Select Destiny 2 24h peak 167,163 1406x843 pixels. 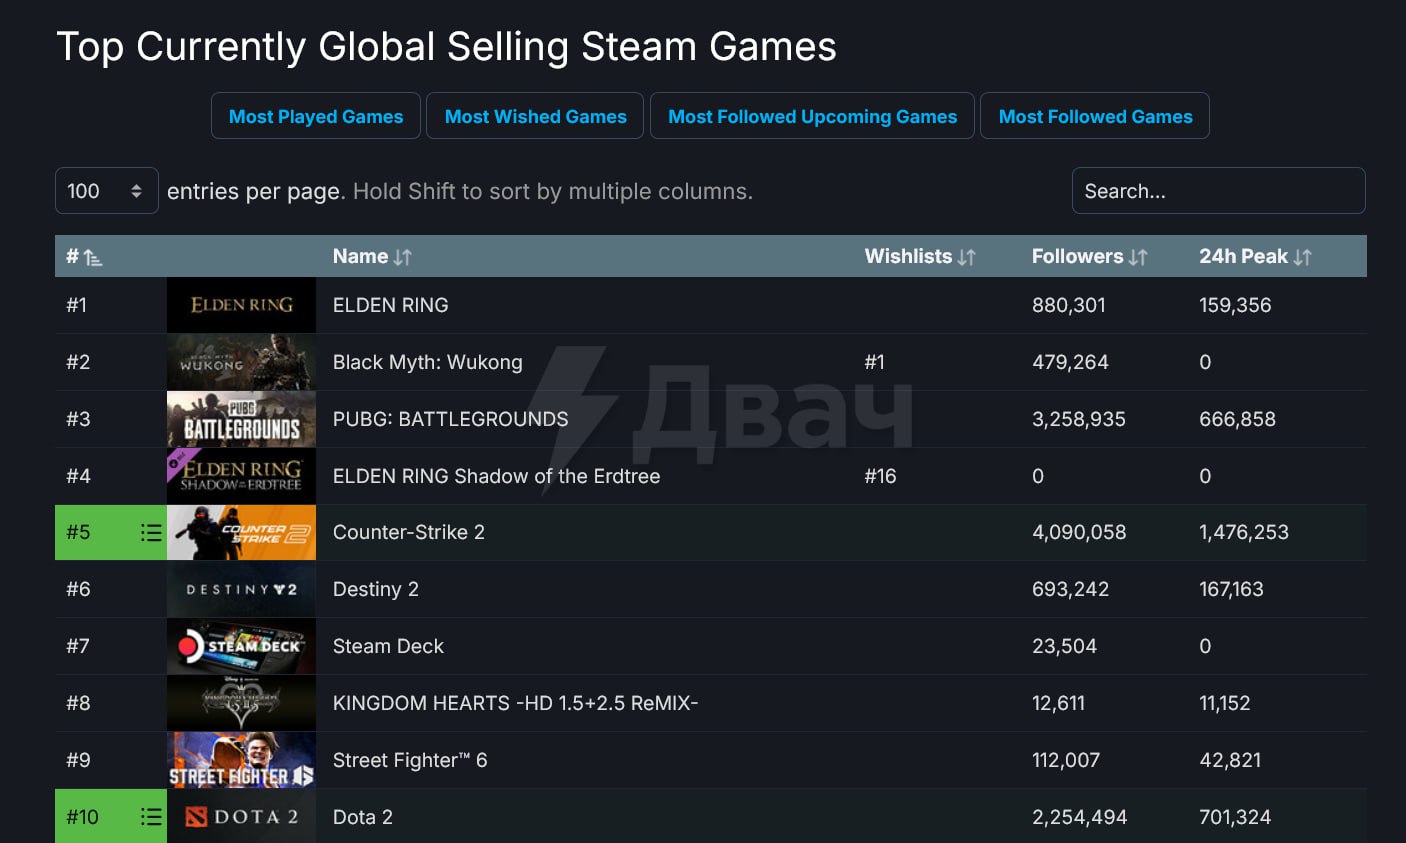click(x=1231, y=590)
